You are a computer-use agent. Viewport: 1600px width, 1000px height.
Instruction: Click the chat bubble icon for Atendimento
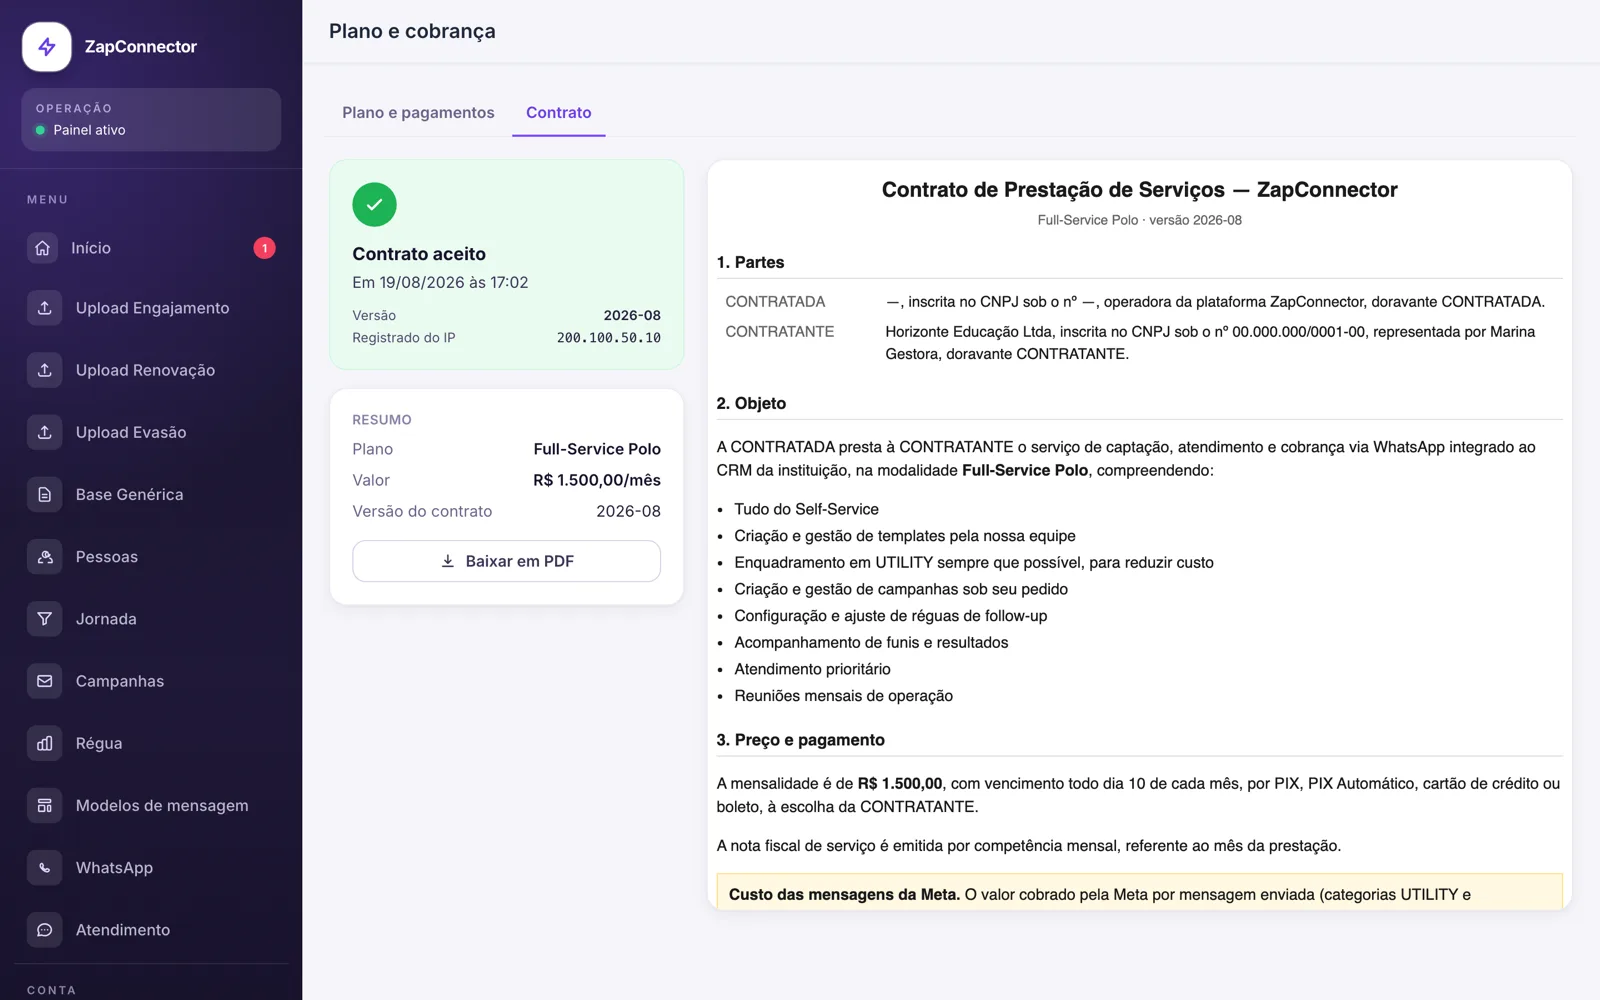click(x=45, y=930)
